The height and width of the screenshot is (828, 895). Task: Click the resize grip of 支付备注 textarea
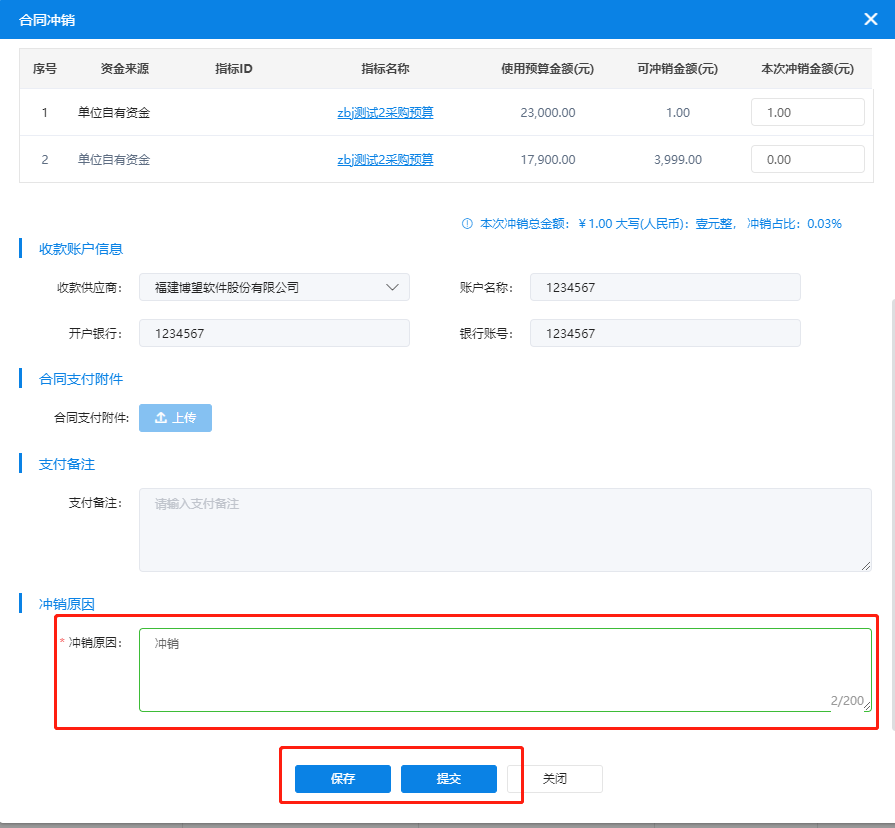866,566
